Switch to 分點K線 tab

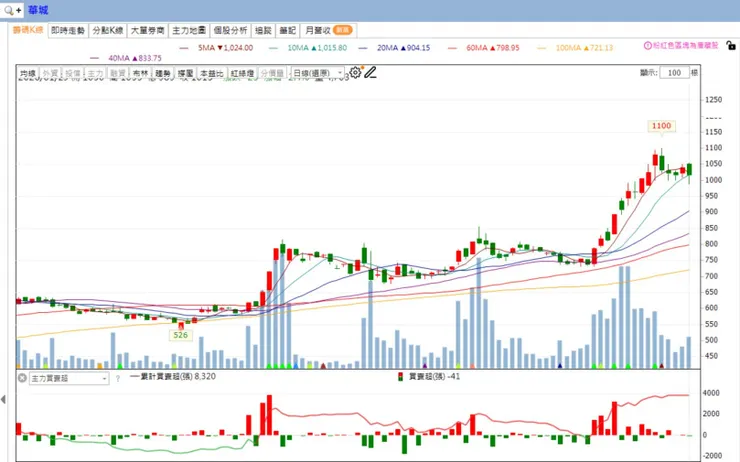(108, 30)
